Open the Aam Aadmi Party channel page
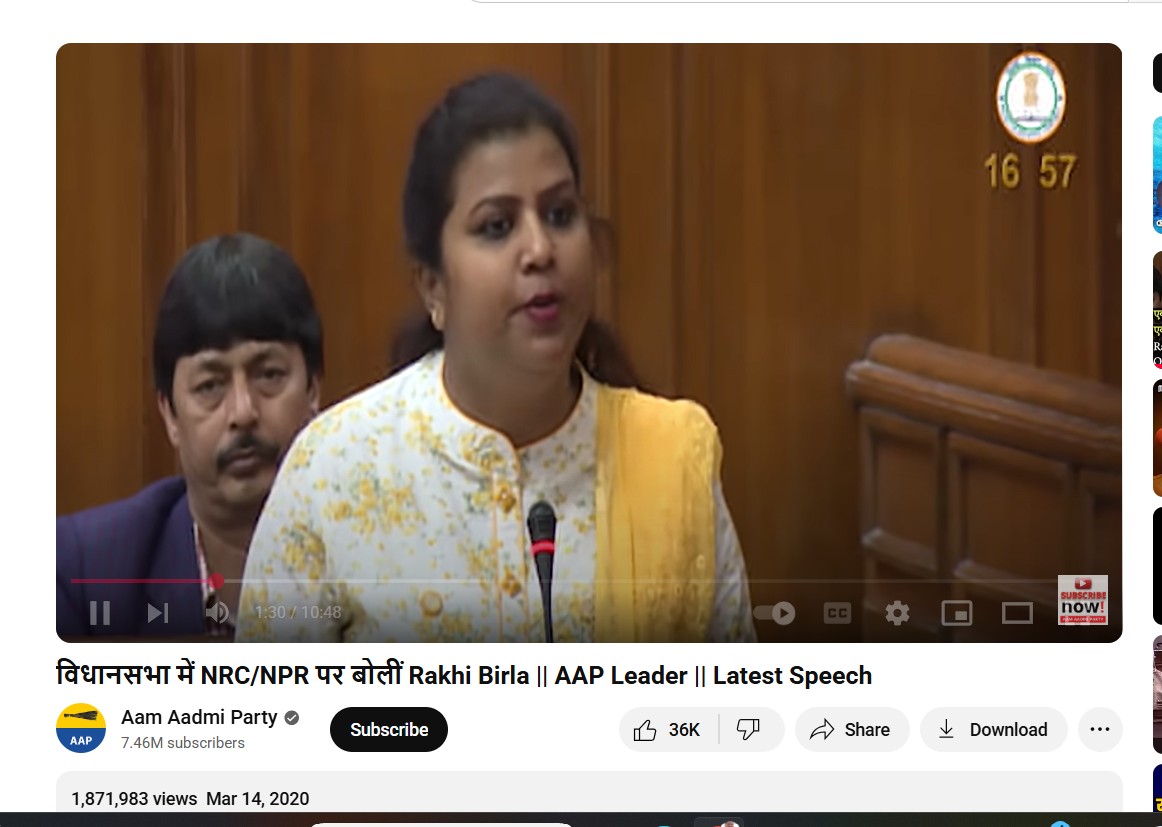 click(x=198, y=717)
